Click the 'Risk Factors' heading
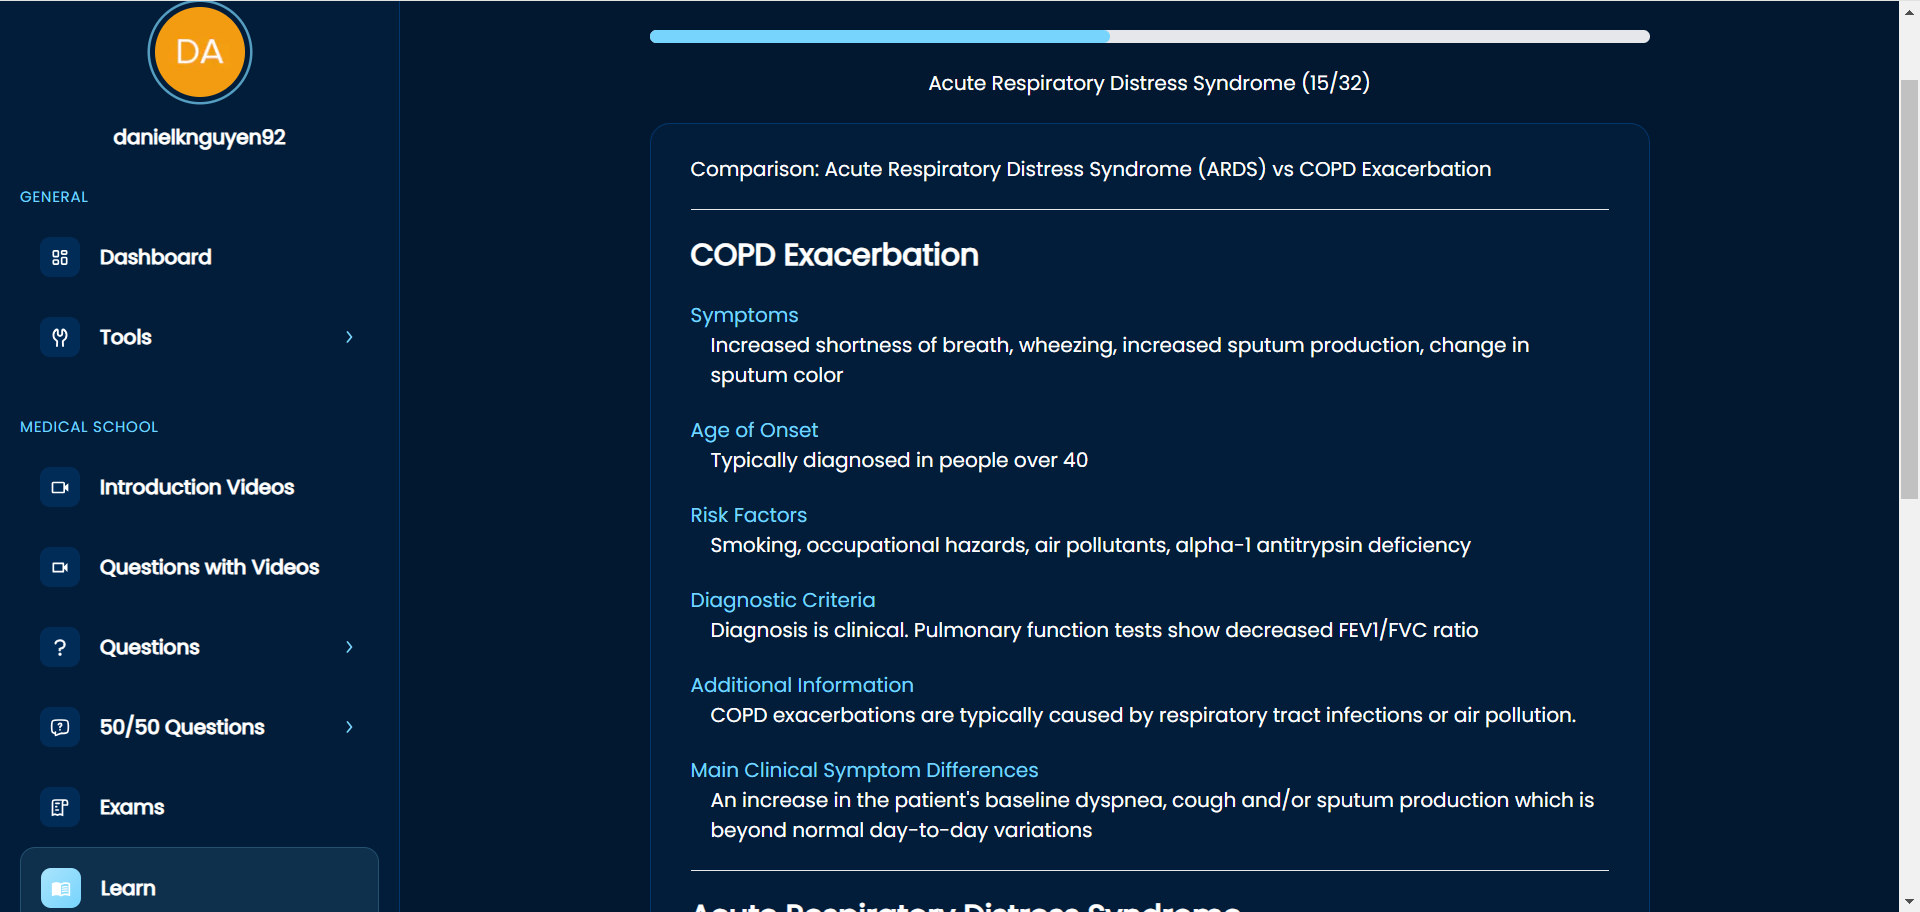 pos(748,515)
